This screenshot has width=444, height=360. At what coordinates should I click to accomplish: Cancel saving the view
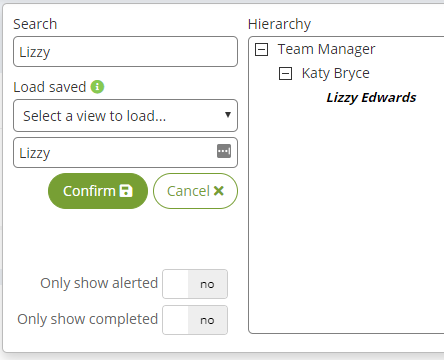195,191
